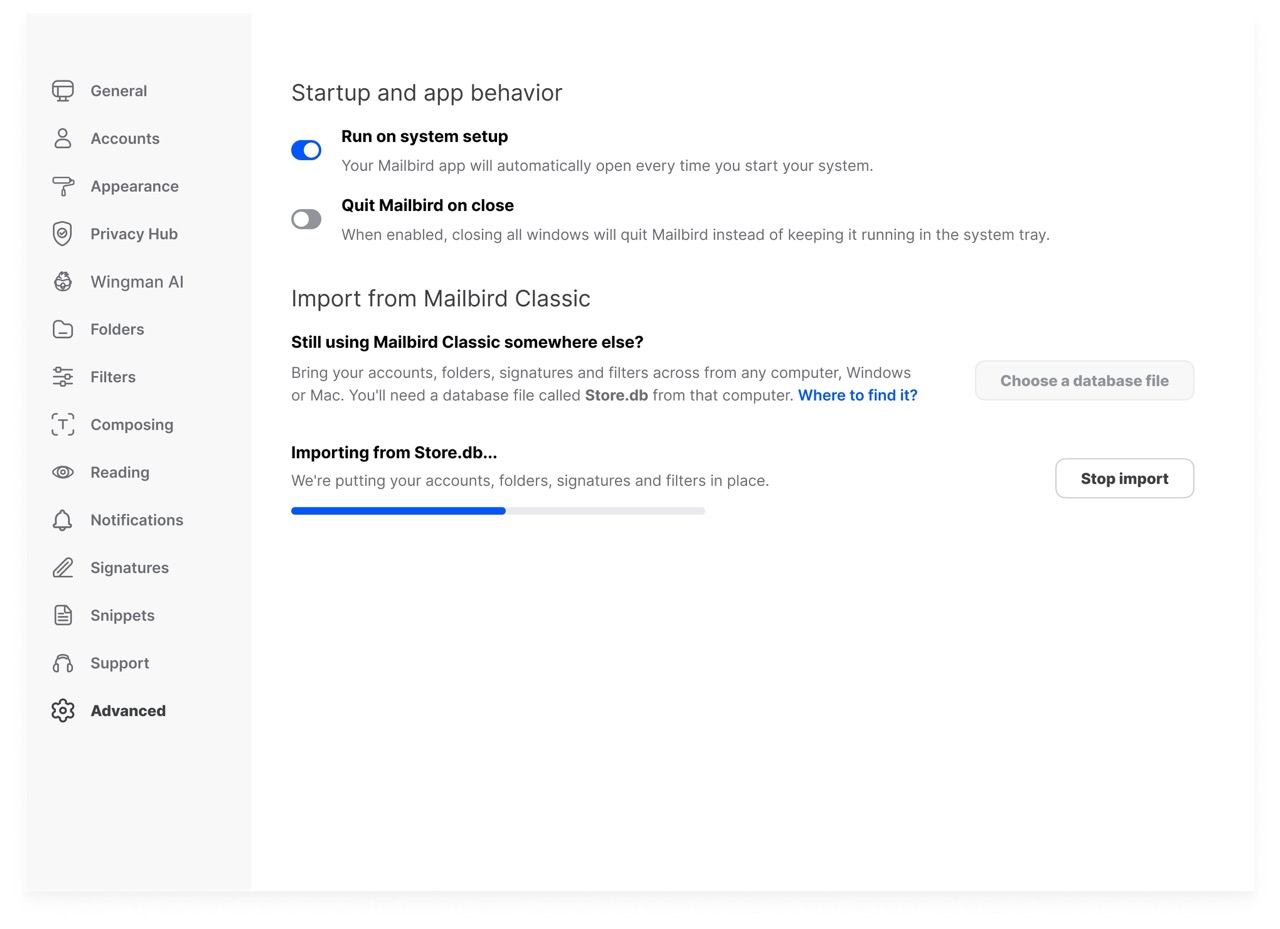Click the Importing from Store.db... text
The height and width of the screenshot is (929, 1280).
pos(394,452)
